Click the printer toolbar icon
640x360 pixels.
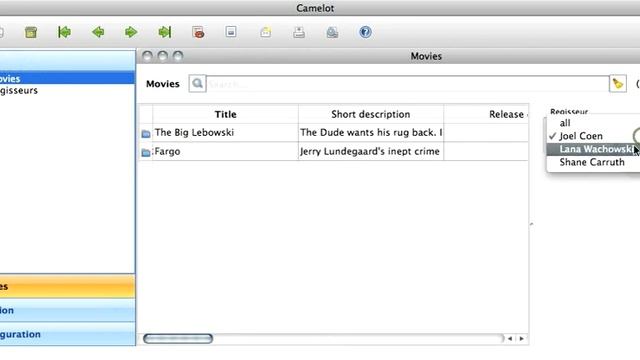[299, 32]
